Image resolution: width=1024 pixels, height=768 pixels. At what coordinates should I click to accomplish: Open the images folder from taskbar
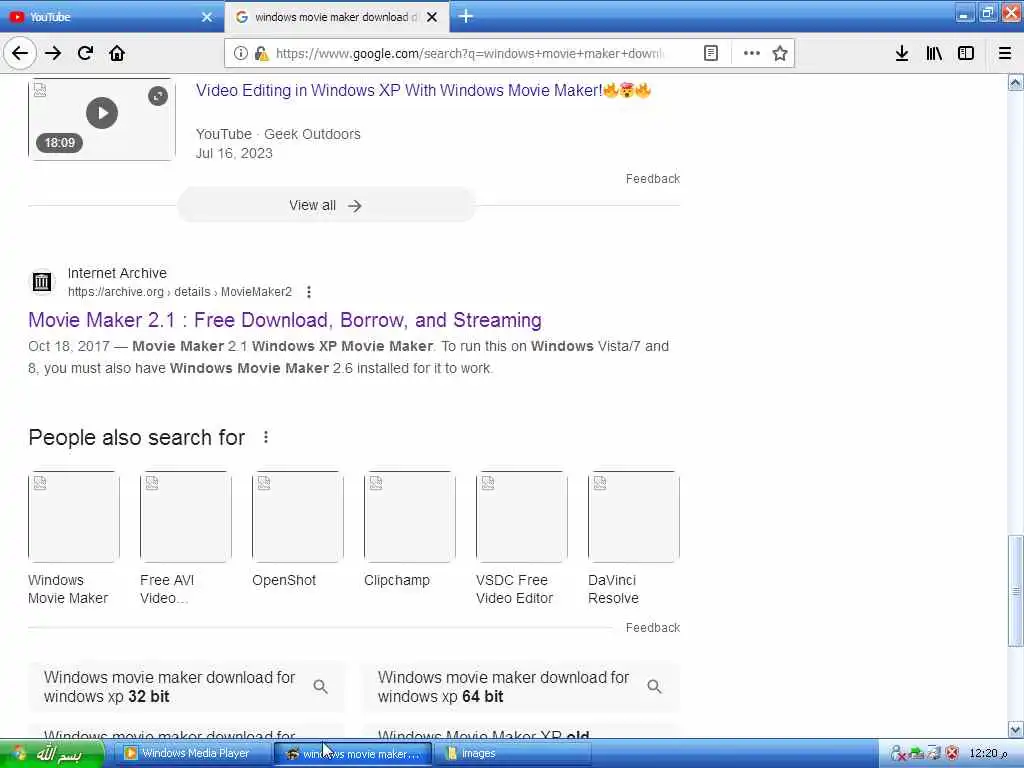coord(512,754)
